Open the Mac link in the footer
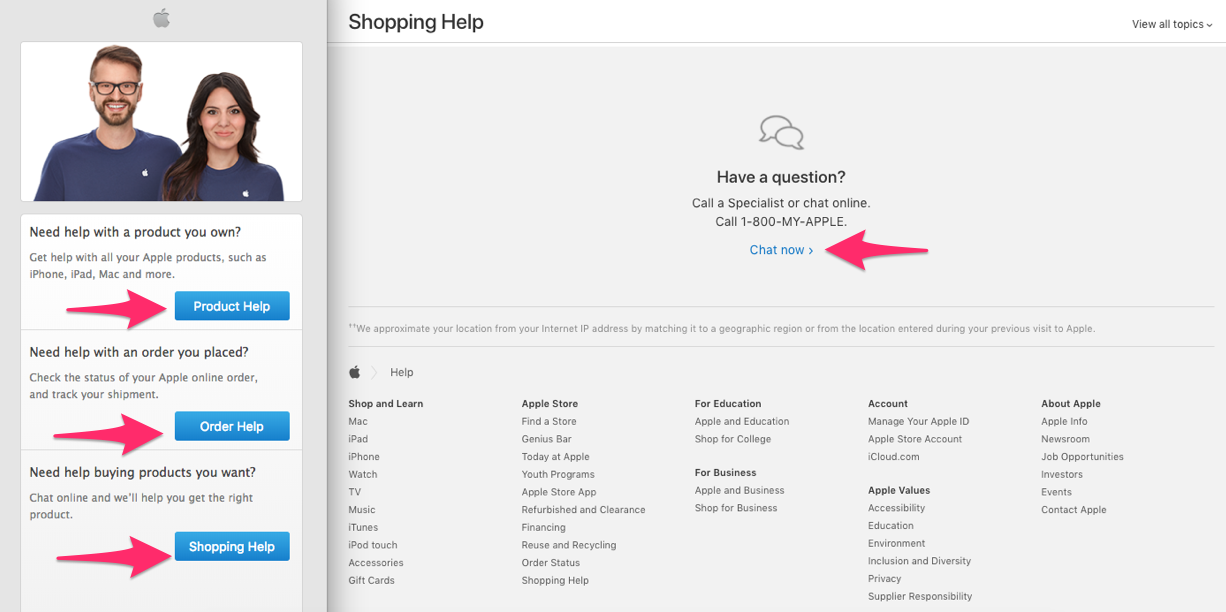The height and width of the screenshot is (612, 1226). (x=358, y=421)
